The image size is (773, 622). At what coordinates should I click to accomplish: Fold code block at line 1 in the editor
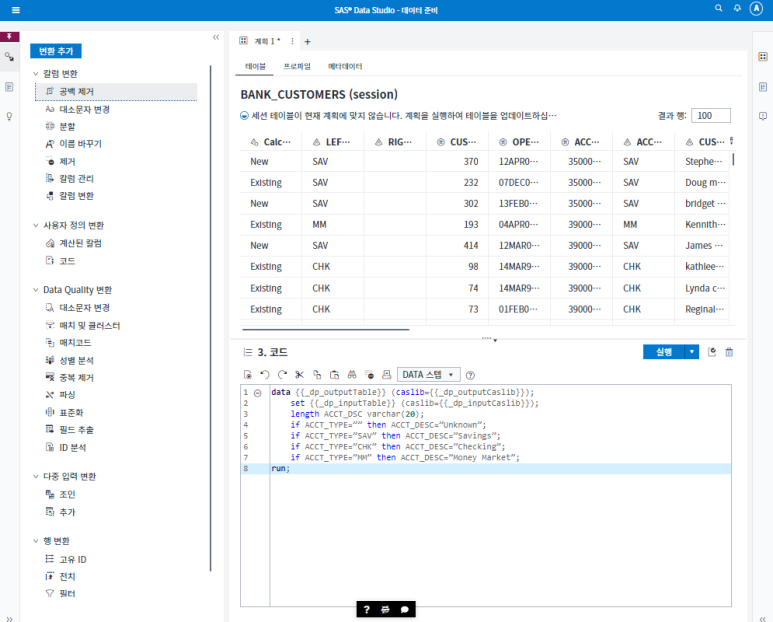[x=257, y=393]
